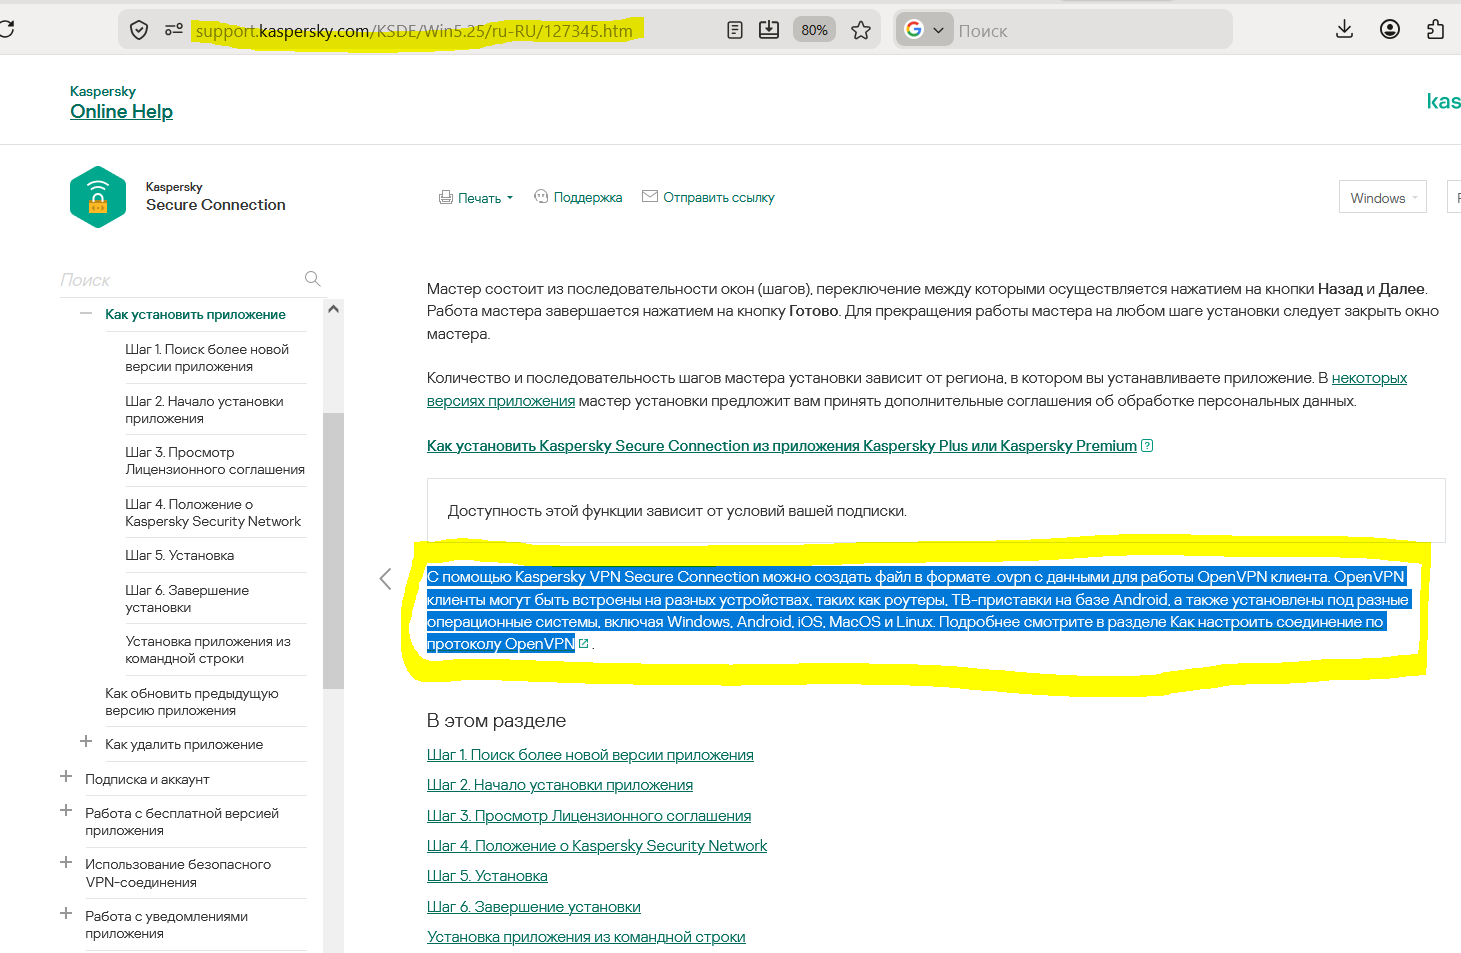Viewport: 1461px width, 953px height.
Task: Select sidebar item Шаг 2. Начало установки
Action: coord(204,410)
